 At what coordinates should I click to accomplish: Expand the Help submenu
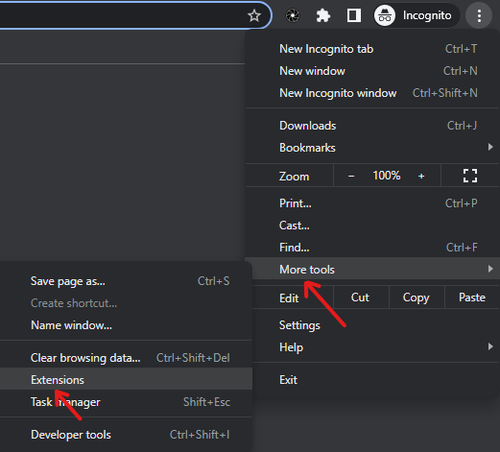373,347
